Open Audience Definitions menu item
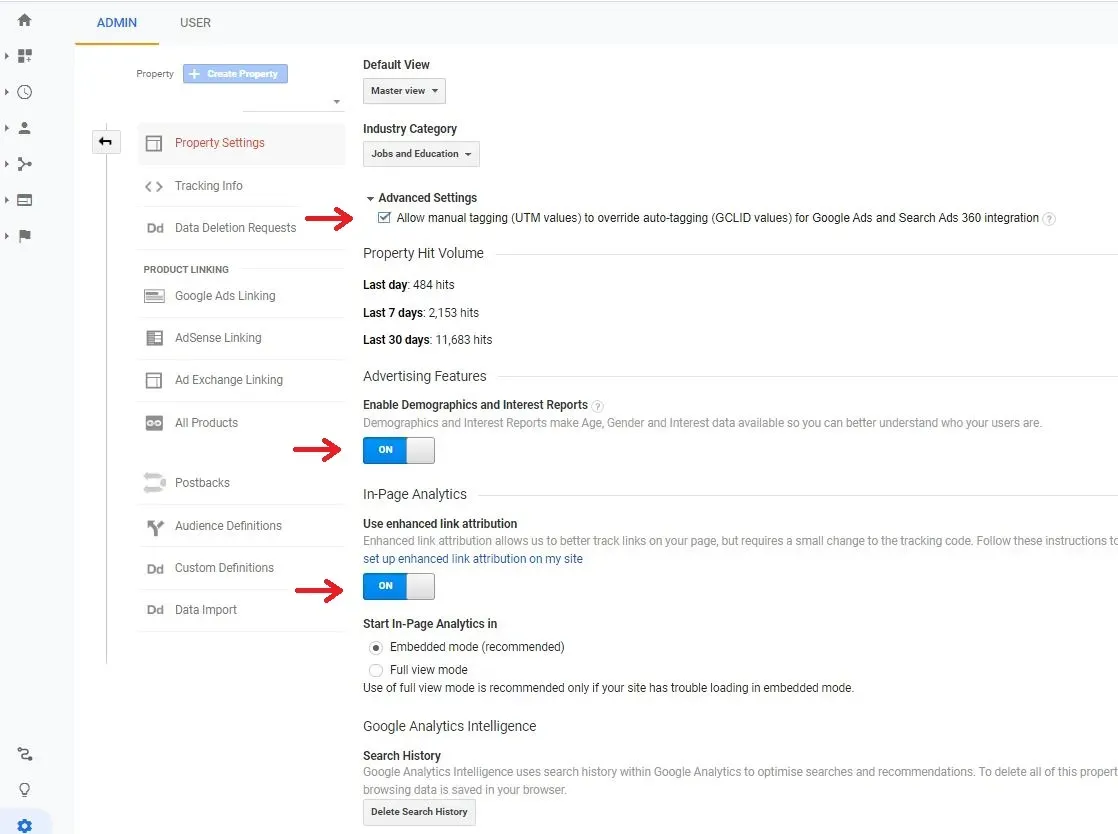 coord(241,526)
